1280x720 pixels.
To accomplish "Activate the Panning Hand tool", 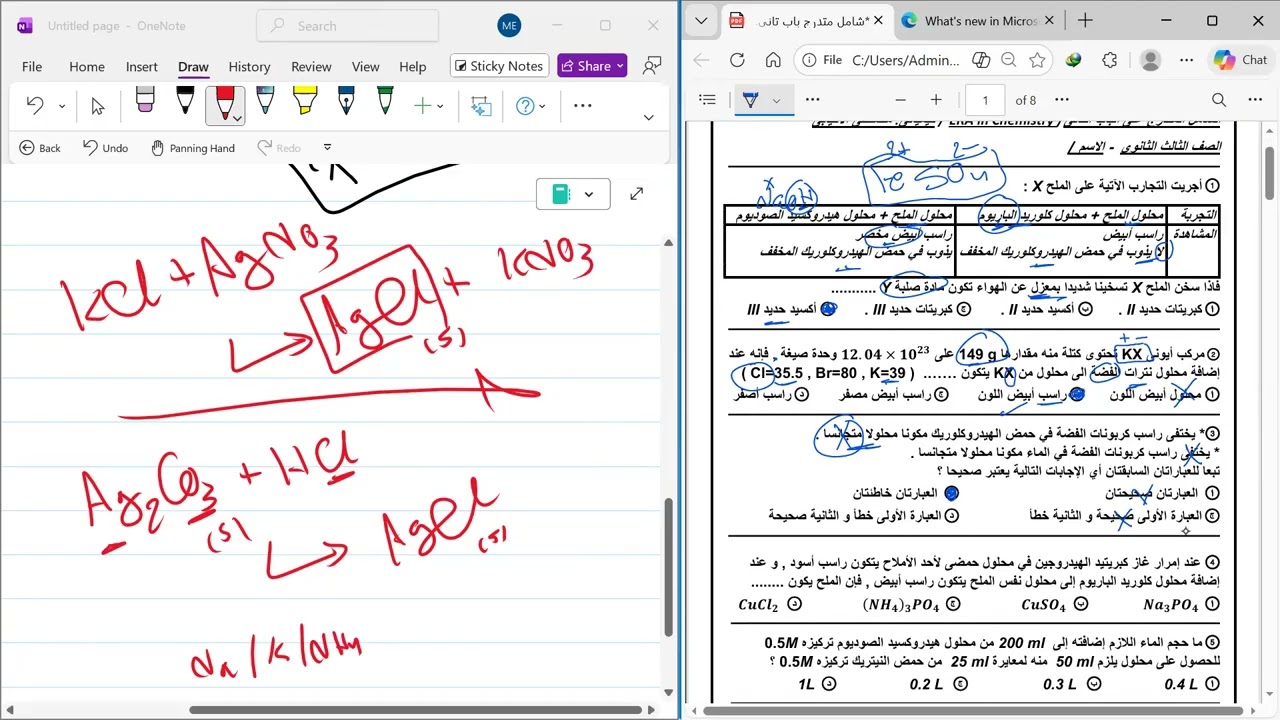I will click(x=193, y=148).
